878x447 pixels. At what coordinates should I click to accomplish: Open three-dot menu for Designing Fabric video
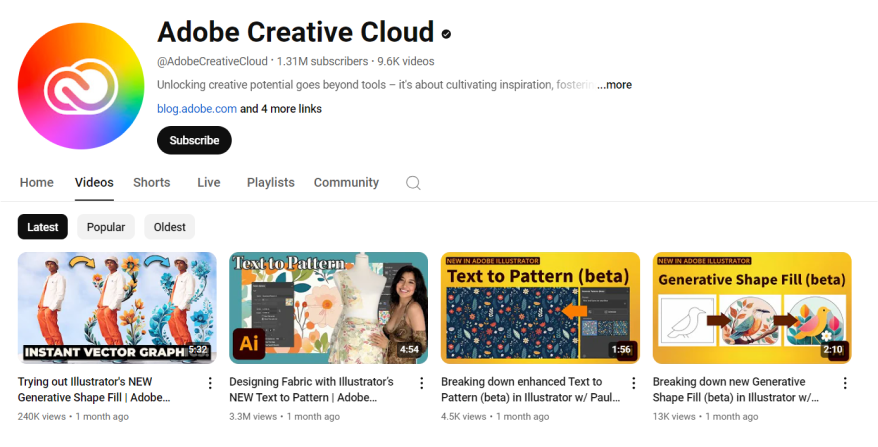(x=422, y=383)
